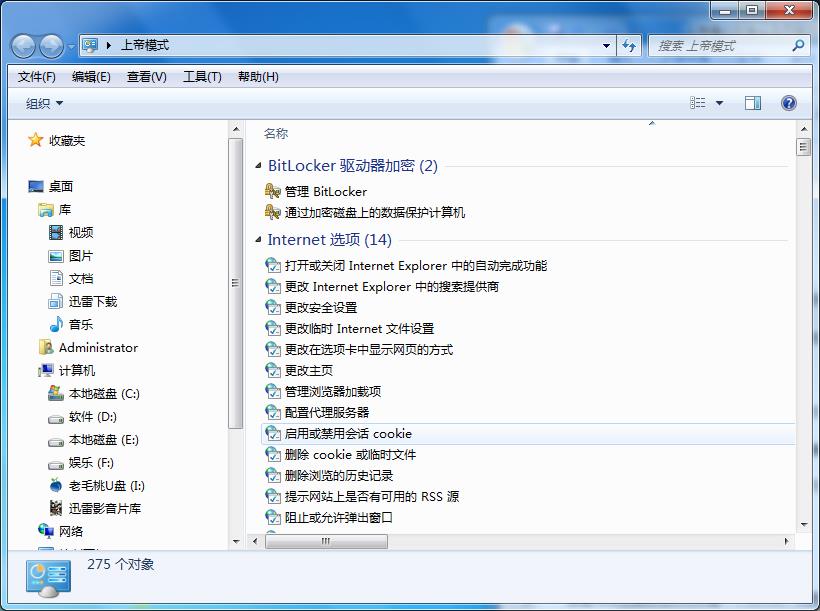Click the 软件 (D:) drive icon
This screenshot has width=820, height=611.
[x=56, y=418]
